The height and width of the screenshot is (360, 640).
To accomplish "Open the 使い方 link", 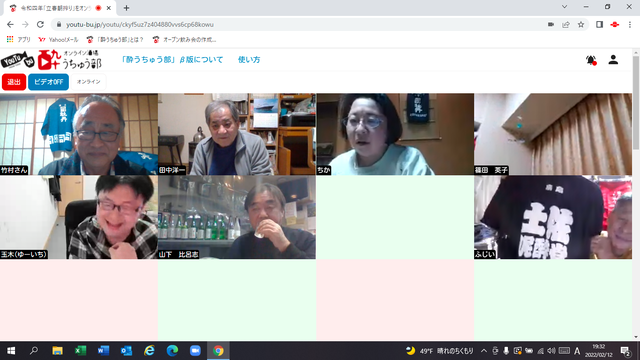I will tap(249, 60).
